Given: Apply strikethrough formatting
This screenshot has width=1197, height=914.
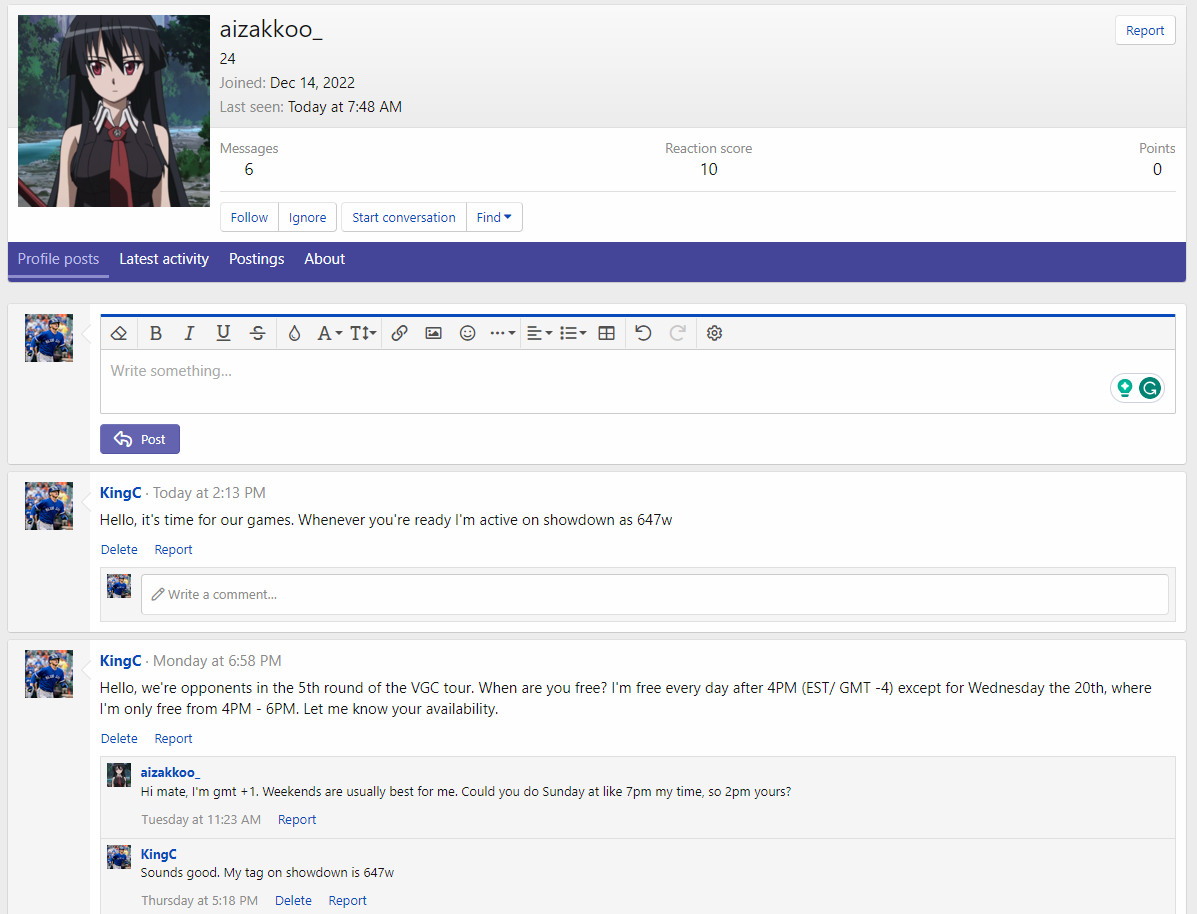Looking at the screenshot, I should click(x=257, y=333).
